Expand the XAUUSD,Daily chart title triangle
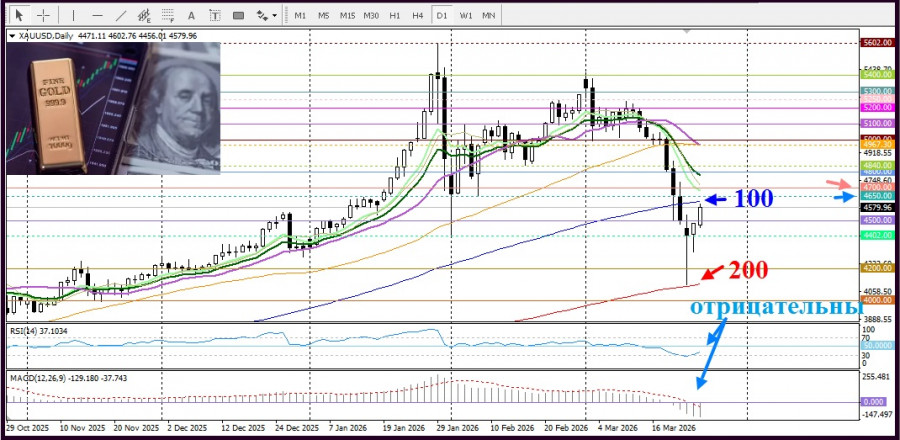This screenshot has height=440, width=900. [12, 36]
